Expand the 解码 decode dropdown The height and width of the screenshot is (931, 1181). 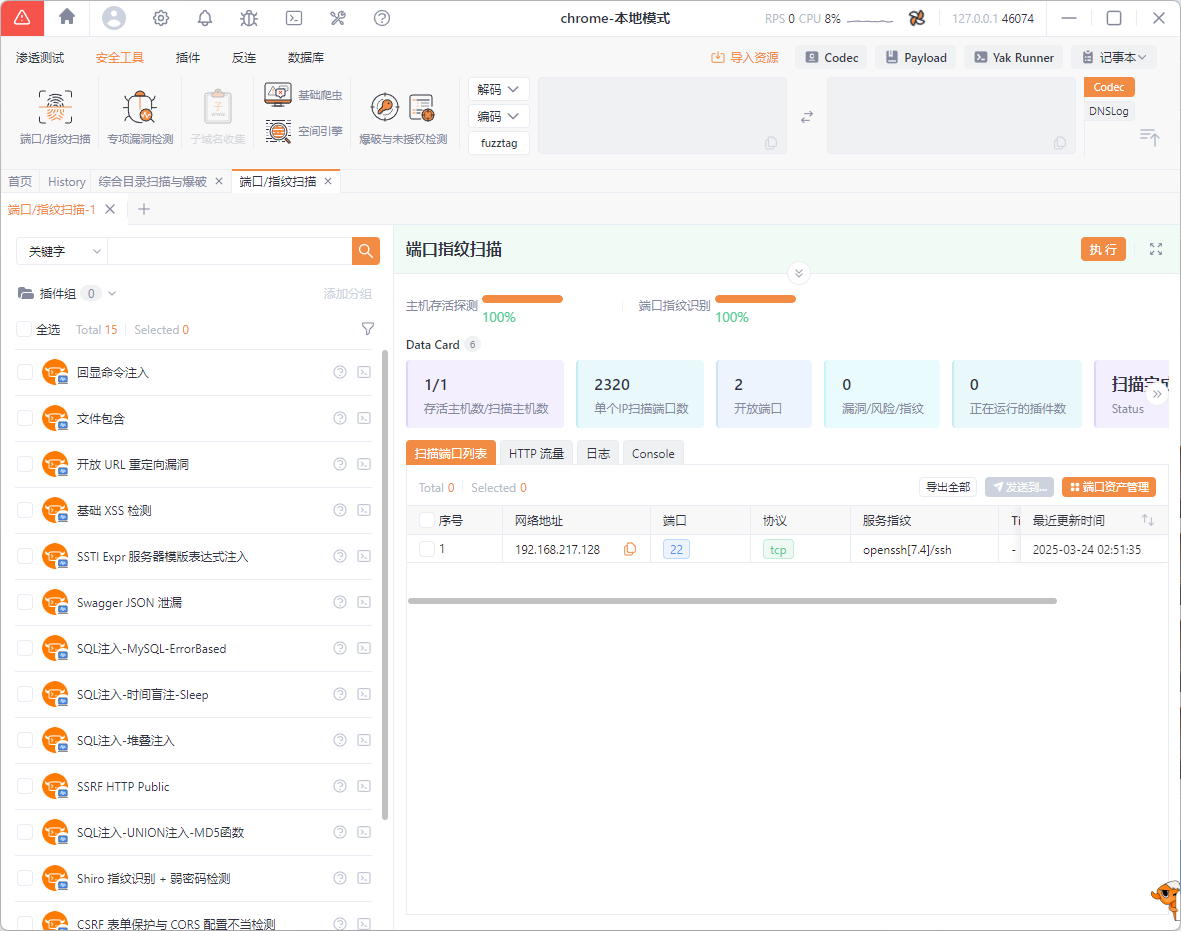(x=498, y=89)
